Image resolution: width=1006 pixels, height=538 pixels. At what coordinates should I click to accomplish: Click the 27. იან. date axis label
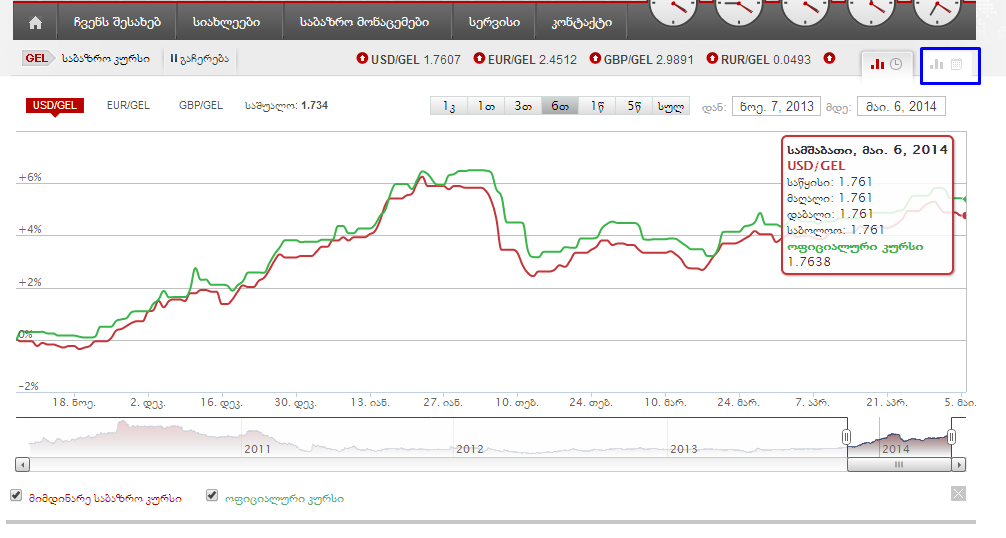pyautogui.click(x=443, y=403)
